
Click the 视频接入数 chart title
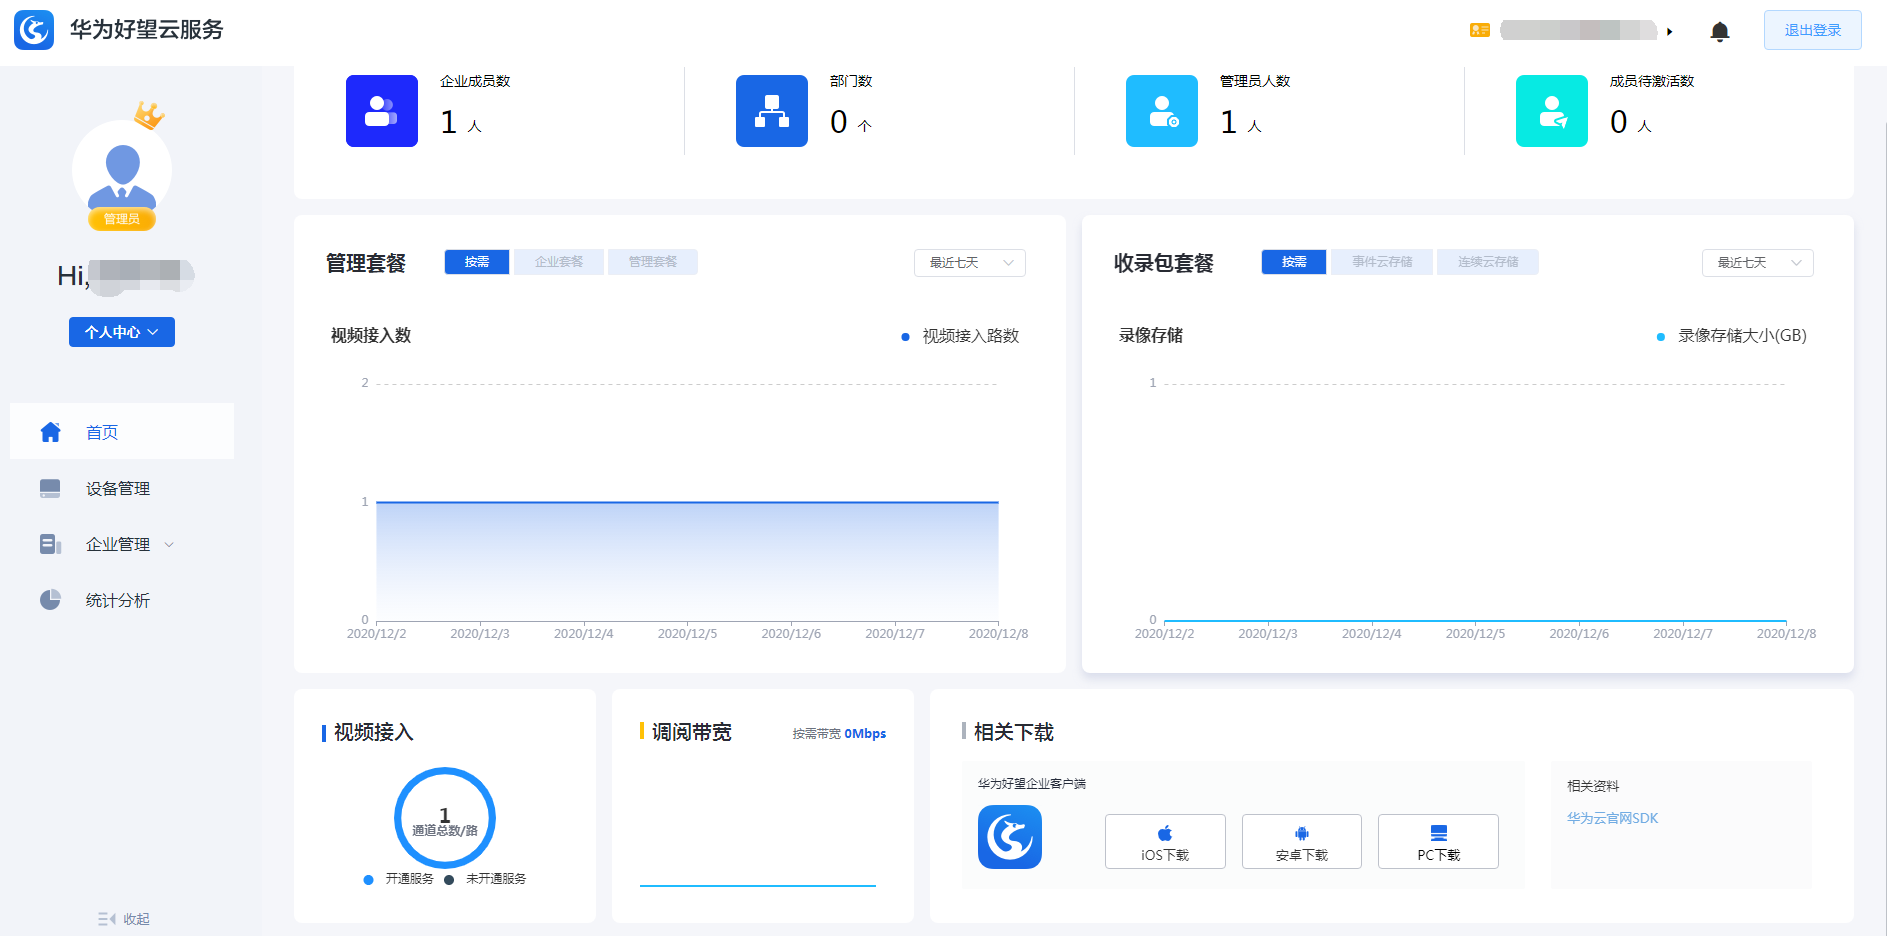pos(371,336)
